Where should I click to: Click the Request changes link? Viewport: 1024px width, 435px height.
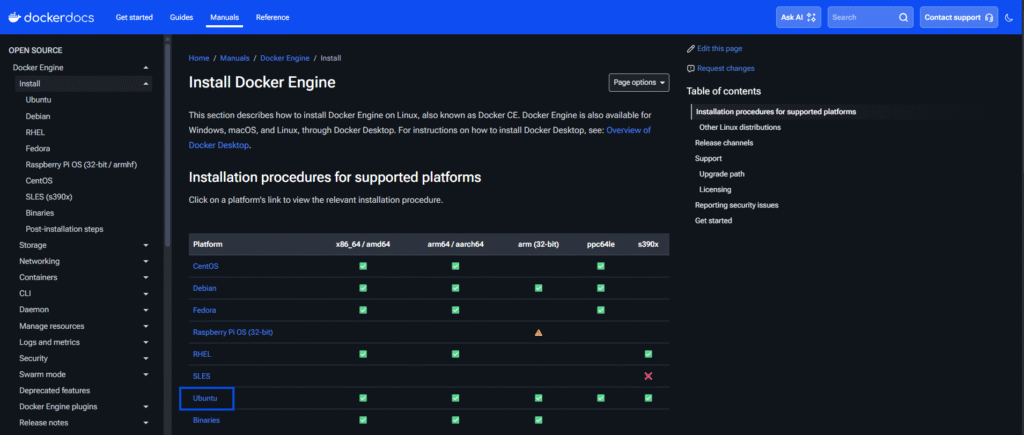[725, 68]
